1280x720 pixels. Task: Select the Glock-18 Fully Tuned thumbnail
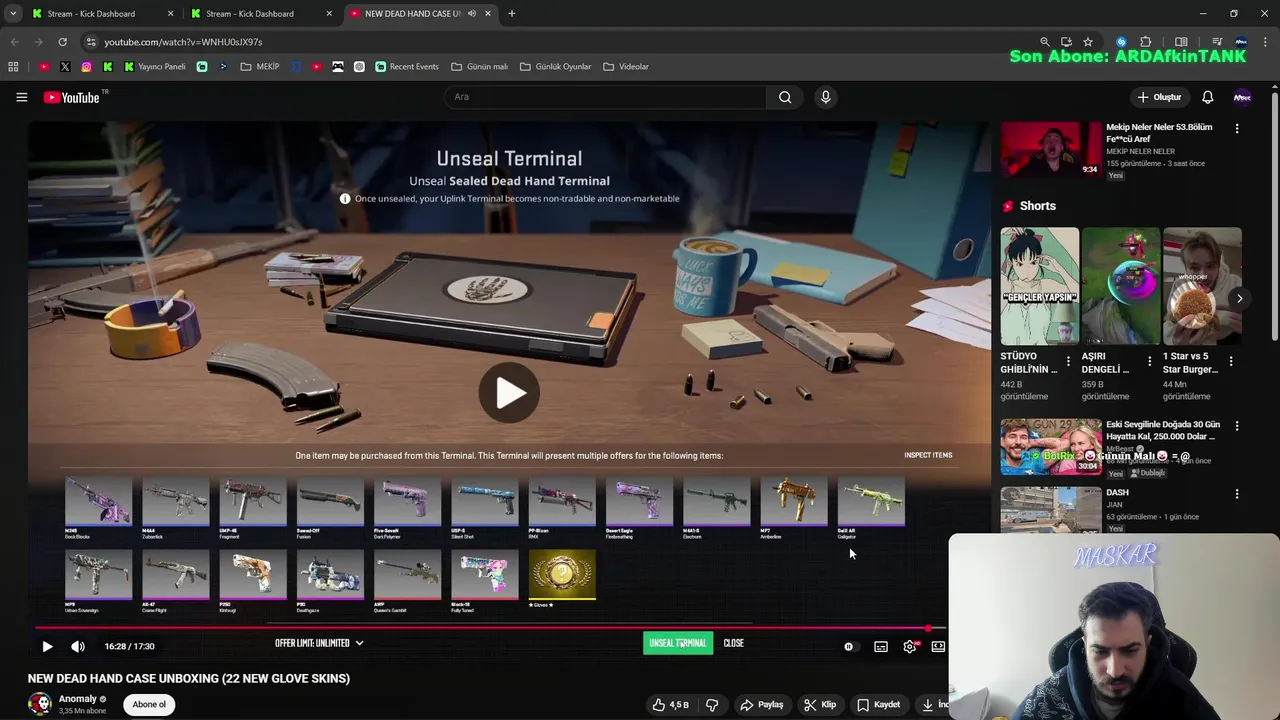click(x=485, y=577)
